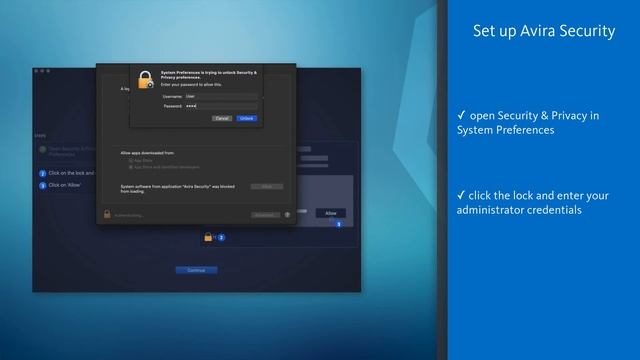Open the help question mark button
This screenshot has height=360, width=640.
click(287, 215)
